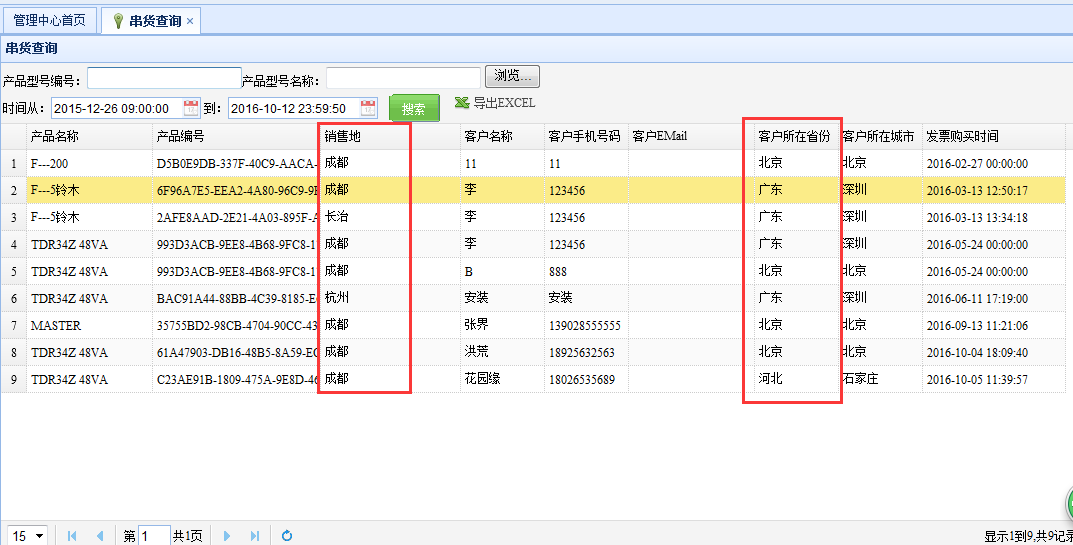Click the Export EXCEL icon
The width and height of the screenshot is (1073, 545).
point(462,103)
